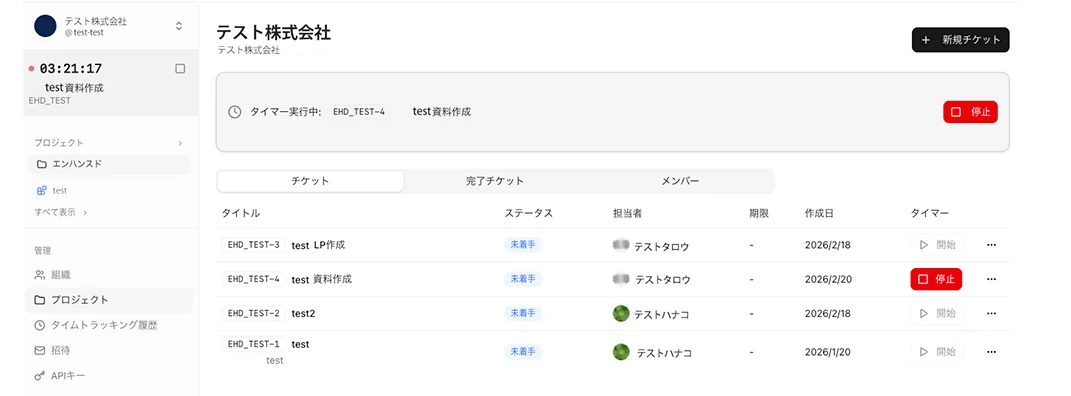Click the folder icon next to プロジェクト under 管理
The width and height of the screenshot is (1071, 396).
[x=40, y=300]
